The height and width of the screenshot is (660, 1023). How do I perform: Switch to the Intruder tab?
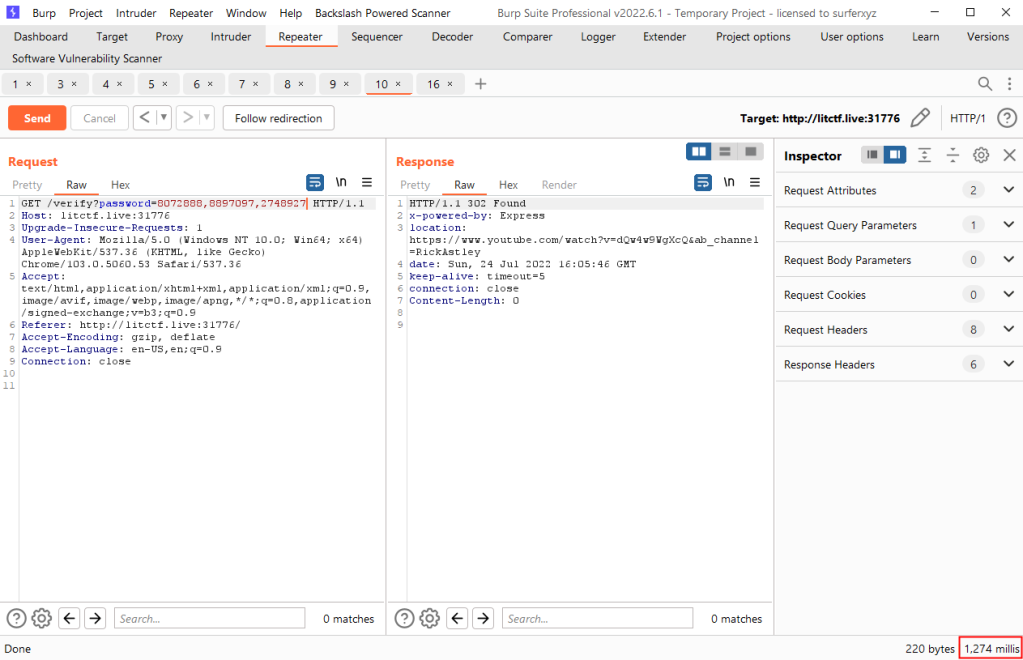pos(231,37)
